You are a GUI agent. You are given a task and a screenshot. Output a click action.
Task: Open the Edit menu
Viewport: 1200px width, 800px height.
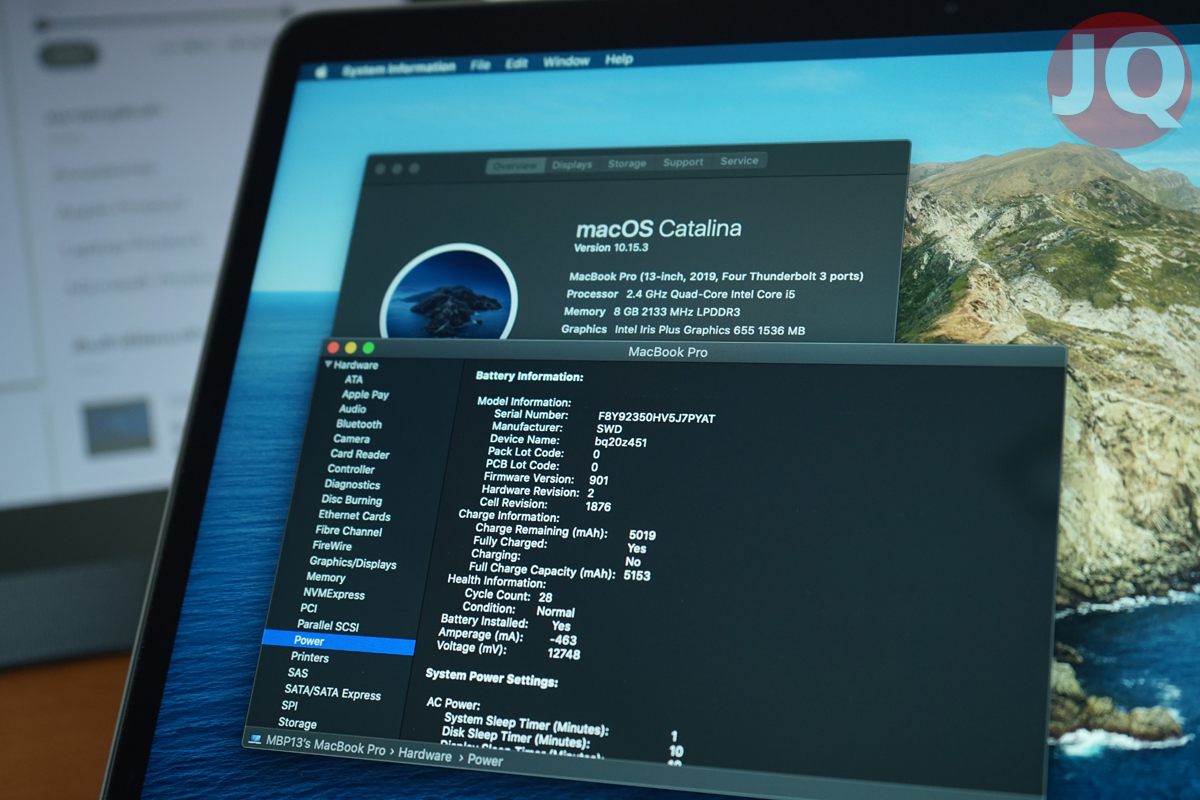(x=516, y=63)
